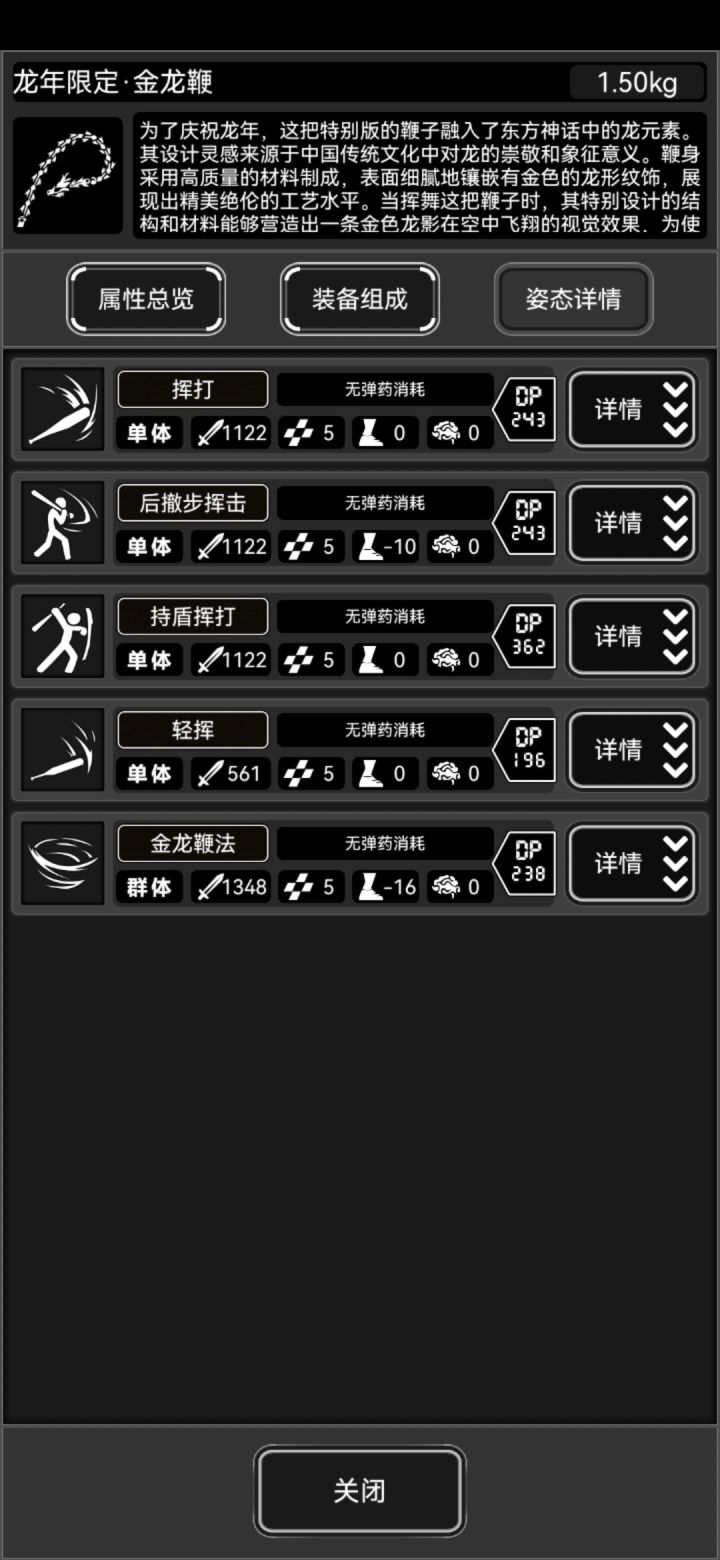Switch to the 属性总览 tab
The width and height of the screenshot is (720, 1560).
(146, 299)
